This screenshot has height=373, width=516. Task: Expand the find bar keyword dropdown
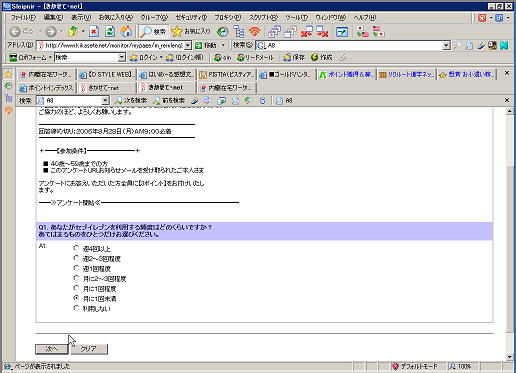(105, 100)
